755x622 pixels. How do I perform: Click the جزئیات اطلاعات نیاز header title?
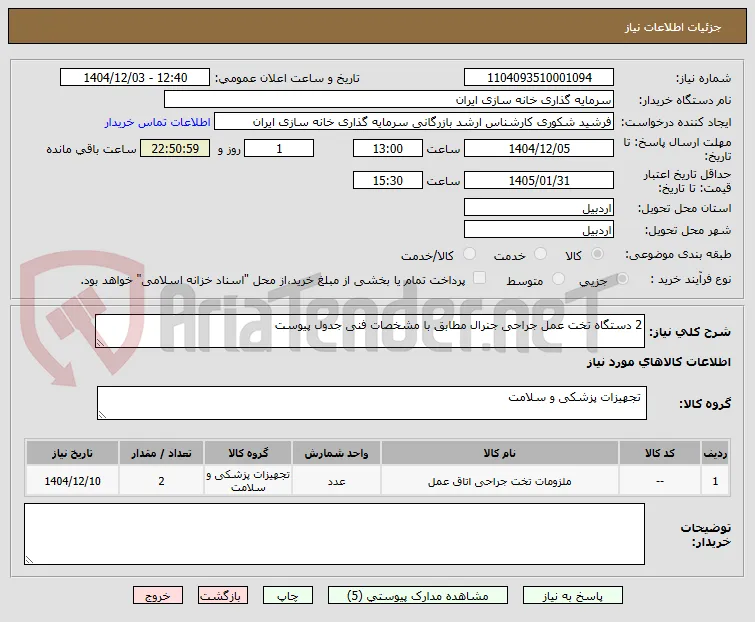673,27
